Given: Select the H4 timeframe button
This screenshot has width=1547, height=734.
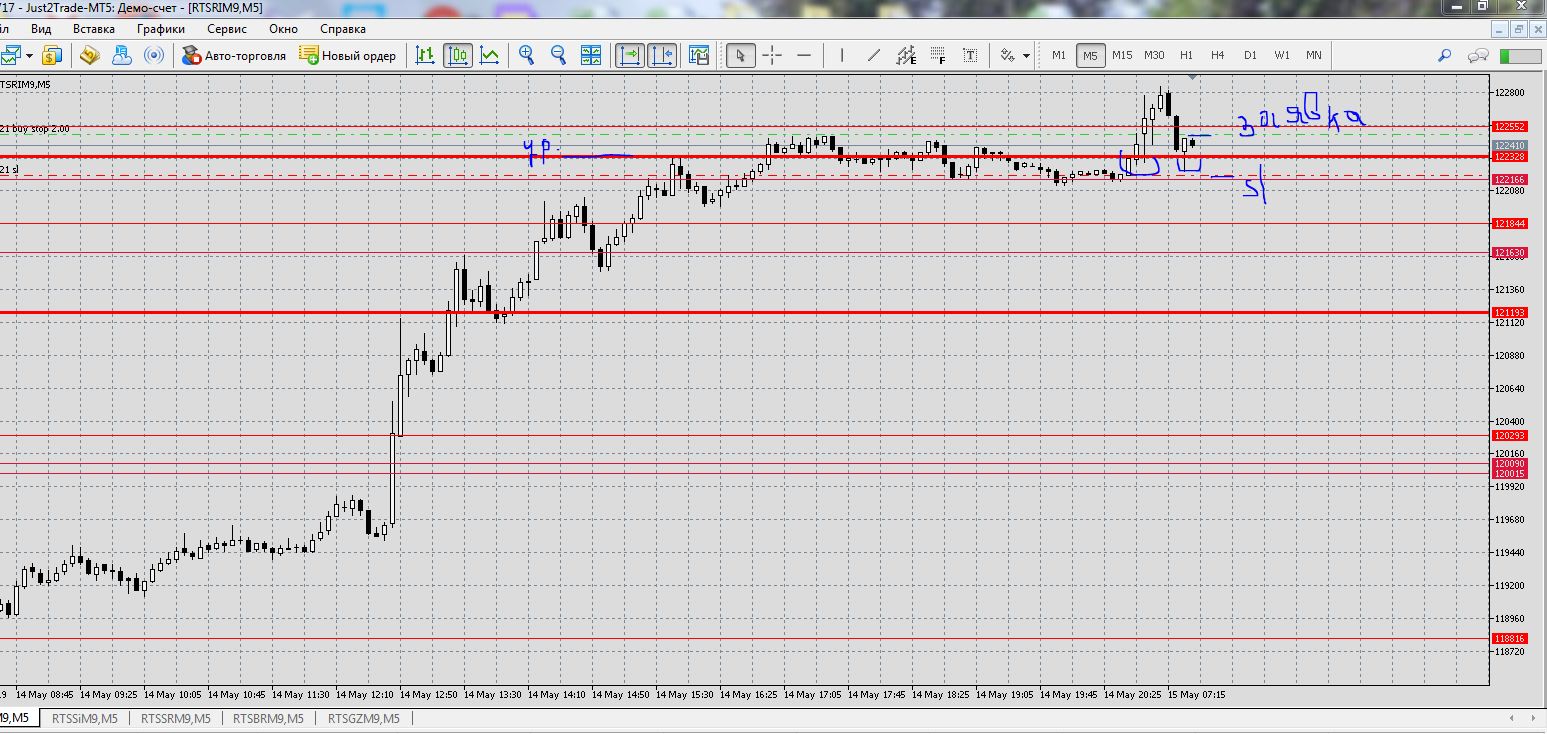Looking at the screenshot, I should click(1217, 55).
